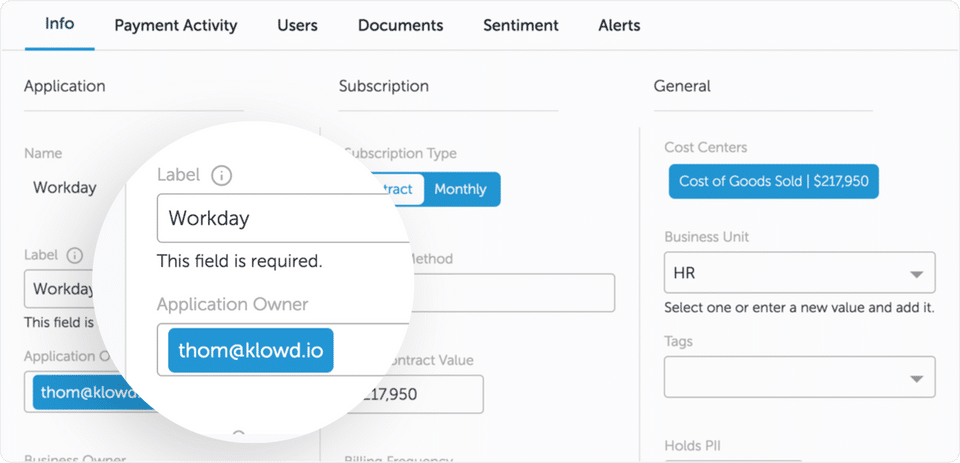This screenshot has width=960, height=463.
Task: Expand the Business Unit dropdown
Action: pyautogui.click(x=916, y=273)
